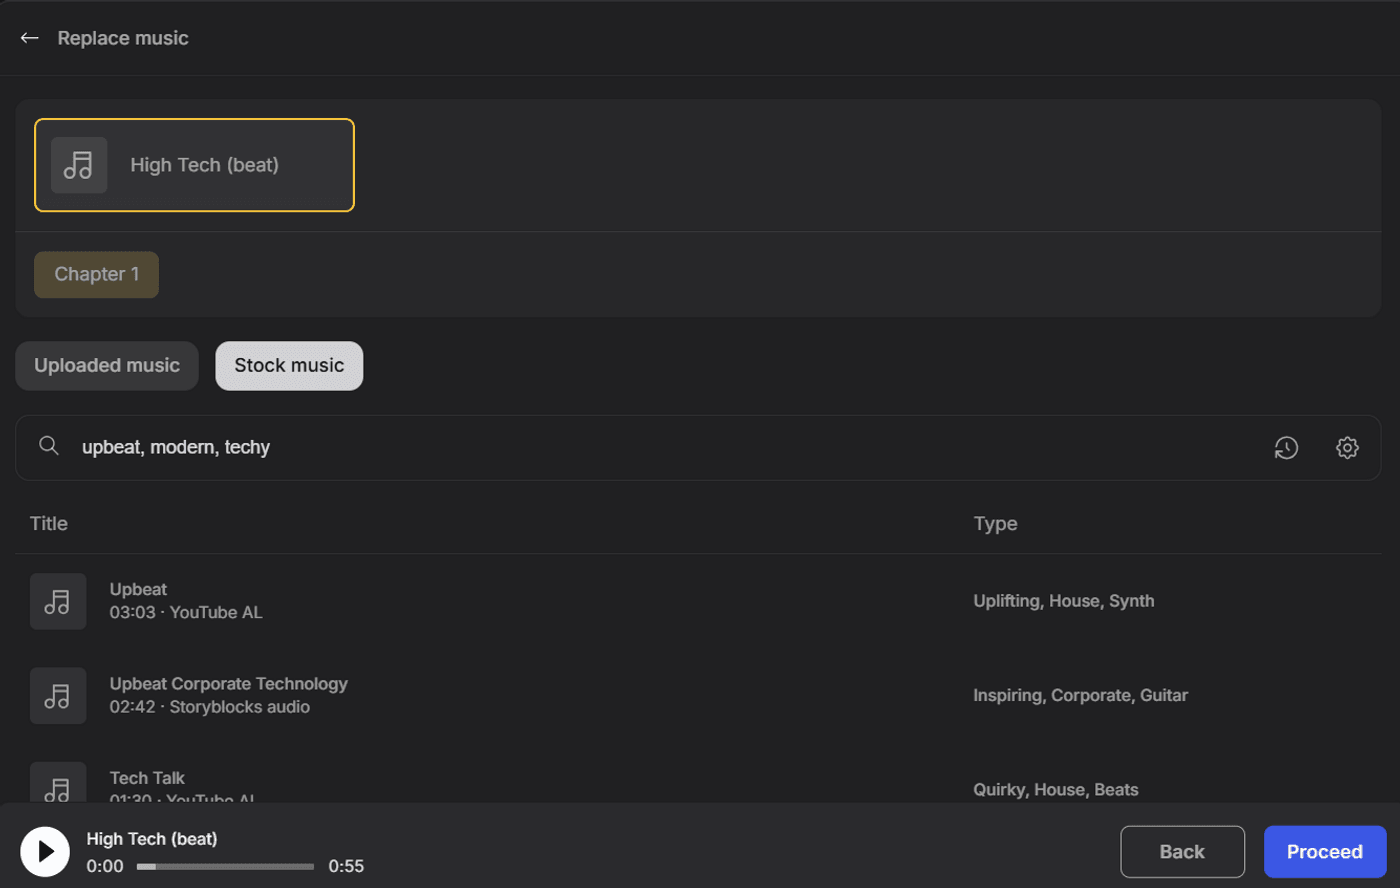Select the Chapter 1 chip
The height and width of the screenshot is (888, 1400).
point(95,273)
